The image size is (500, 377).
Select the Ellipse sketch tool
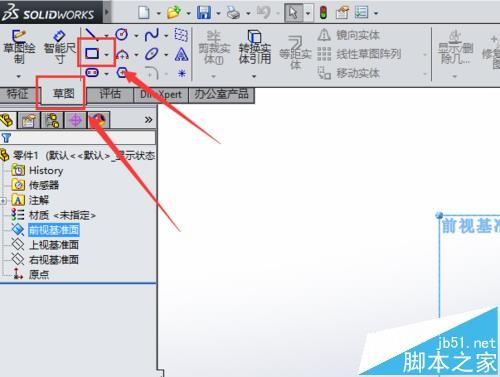tap(151, 54)
